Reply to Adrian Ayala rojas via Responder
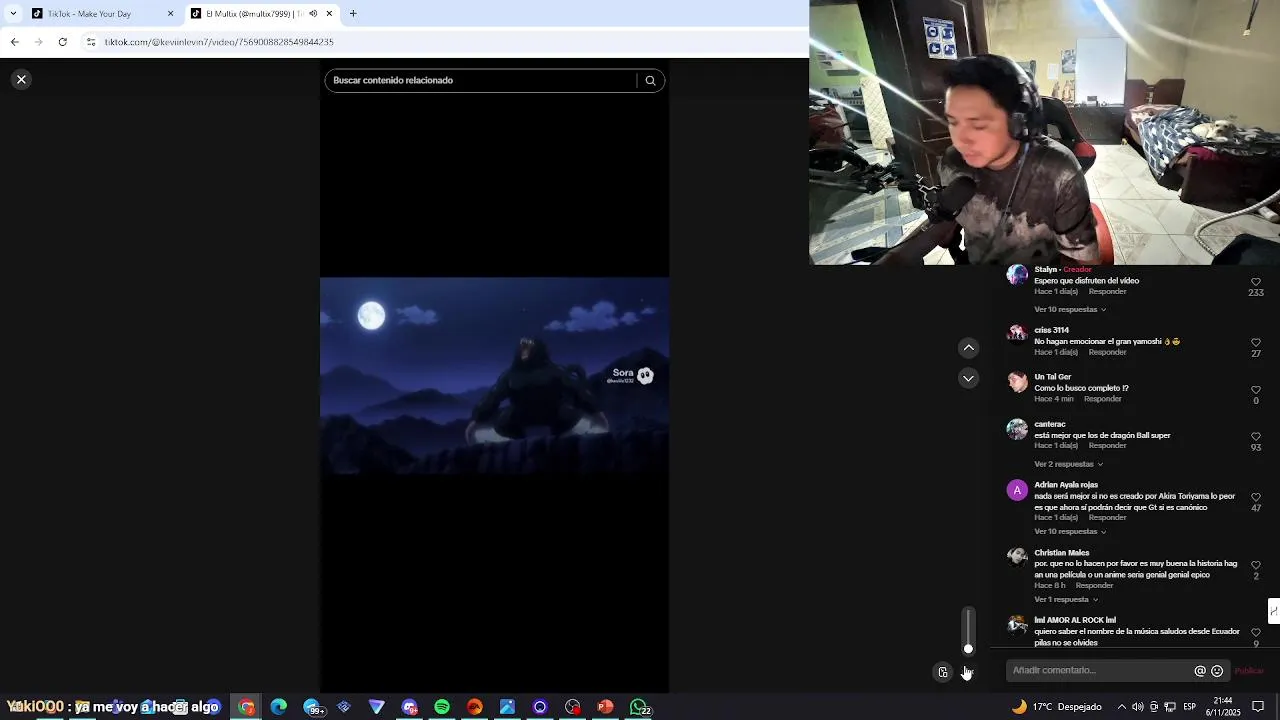The height and width of the screenshot is (720, 1280). pyautogui.click(x=1107, y=518)
